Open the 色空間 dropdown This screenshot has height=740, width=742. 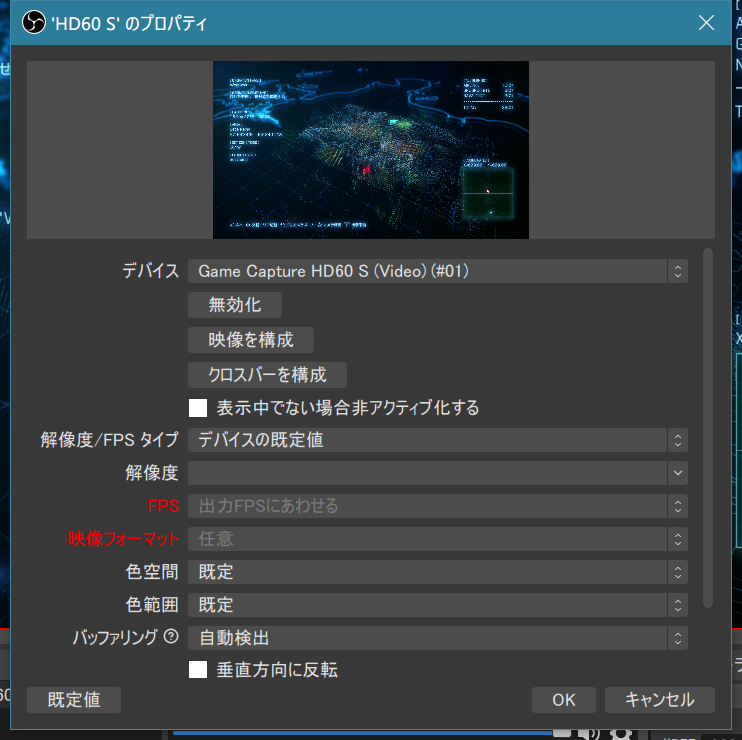click(438, 572)
